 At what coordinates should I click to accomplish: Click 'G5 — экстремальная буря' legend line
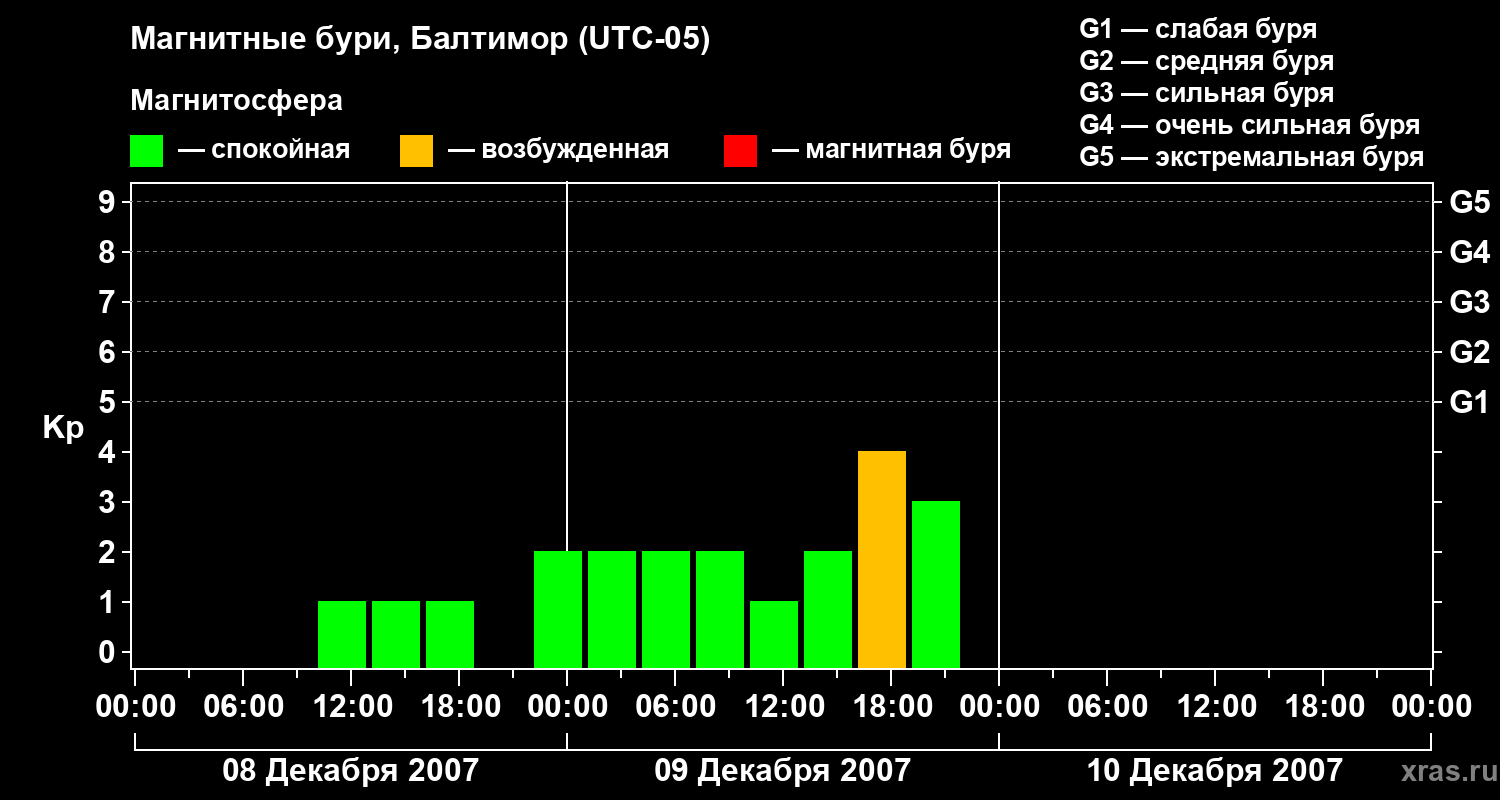tap(1252, 158)
